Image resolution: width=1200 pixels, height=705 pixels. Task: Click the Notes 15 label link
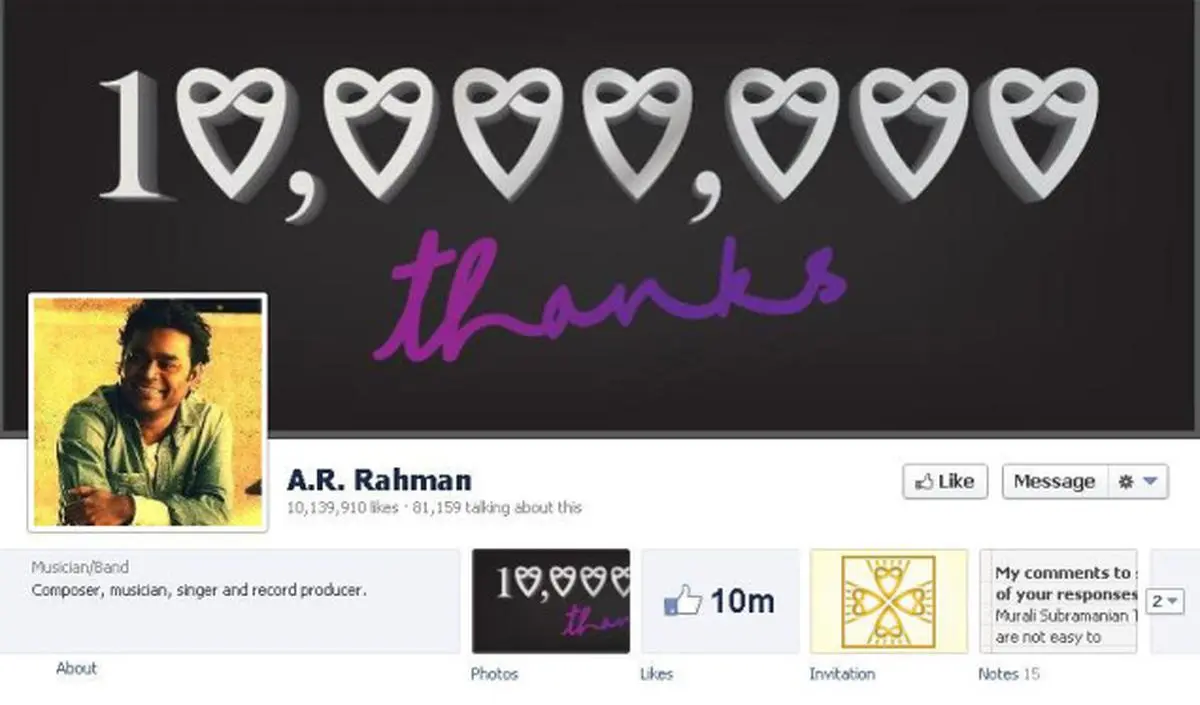1008,674
